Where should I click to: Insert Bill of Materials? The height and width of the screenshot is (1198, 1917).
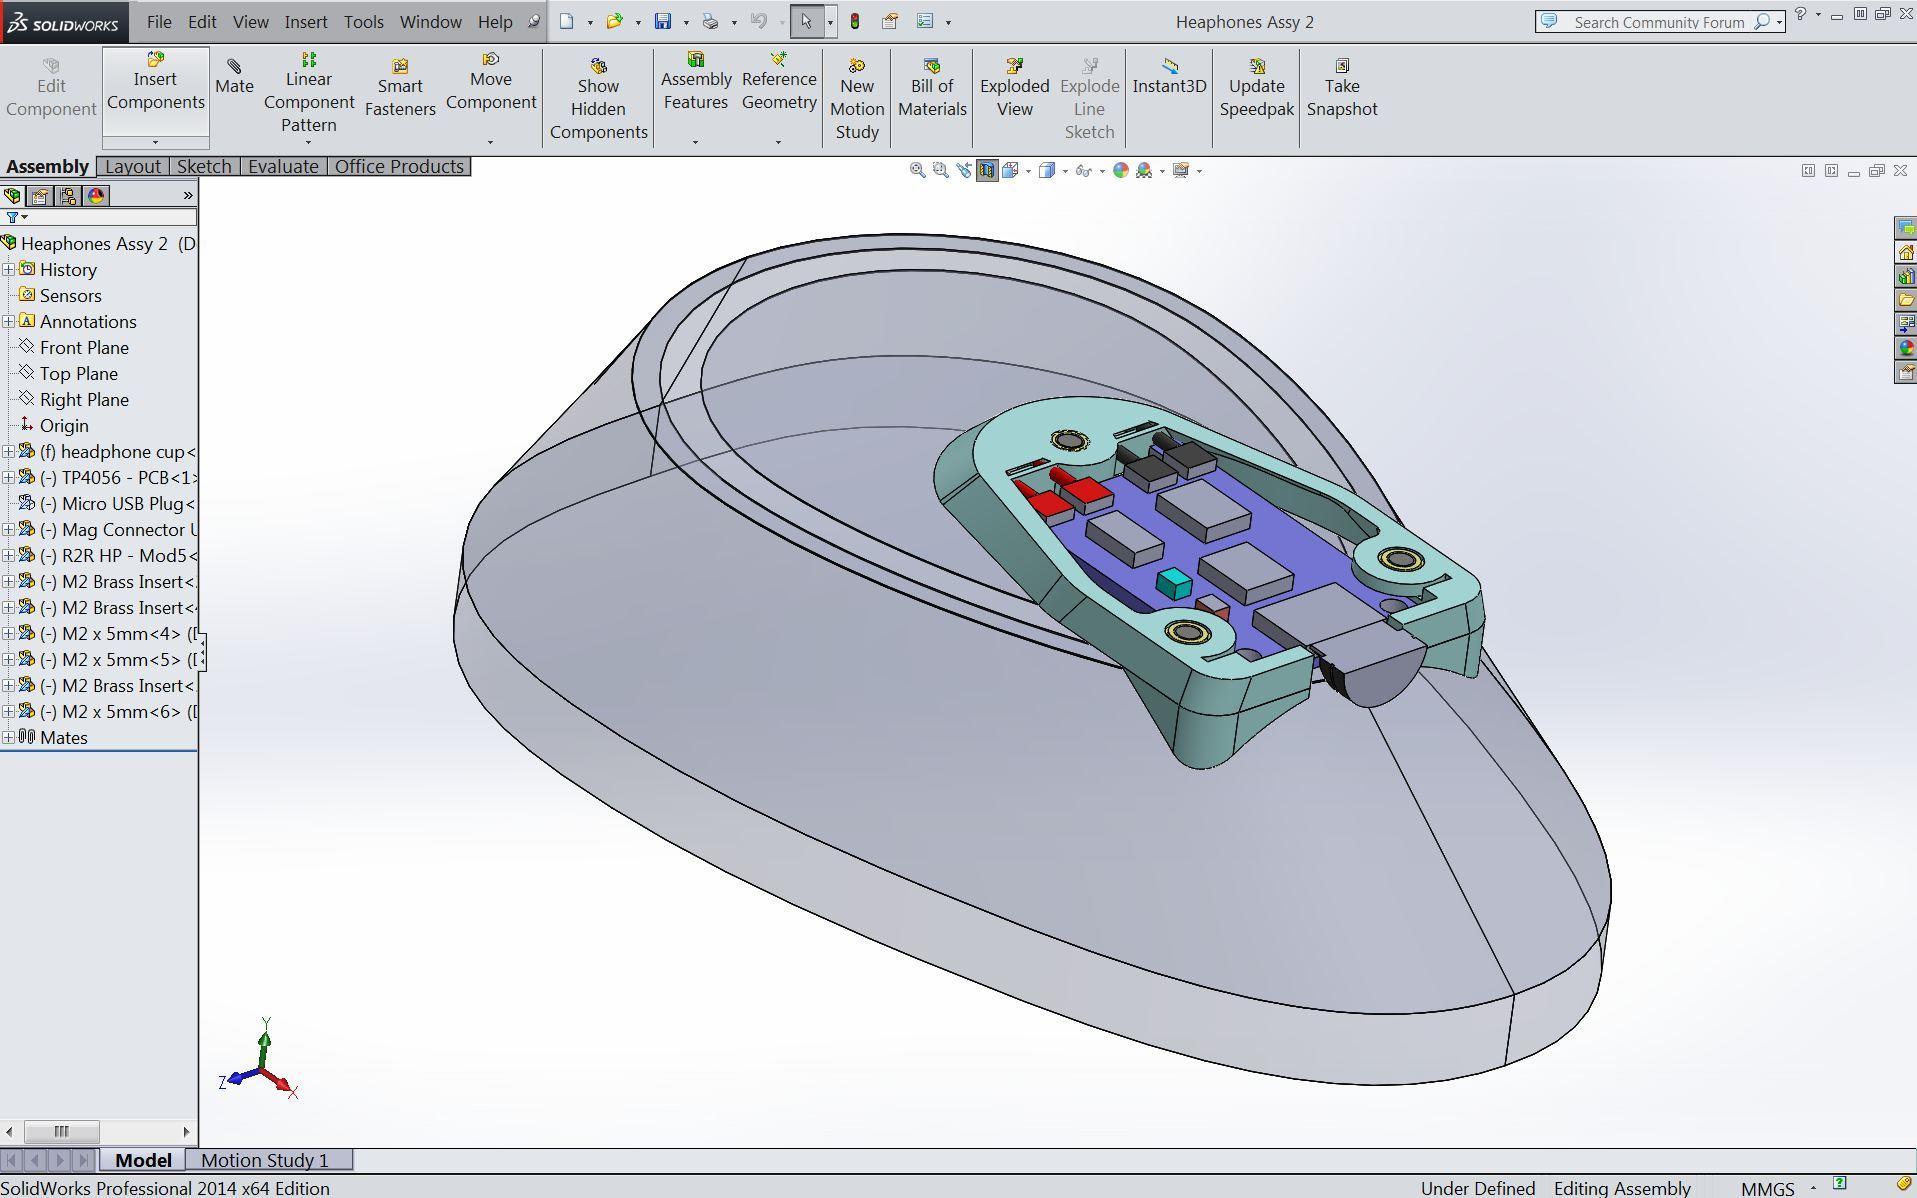coord(932,88)
